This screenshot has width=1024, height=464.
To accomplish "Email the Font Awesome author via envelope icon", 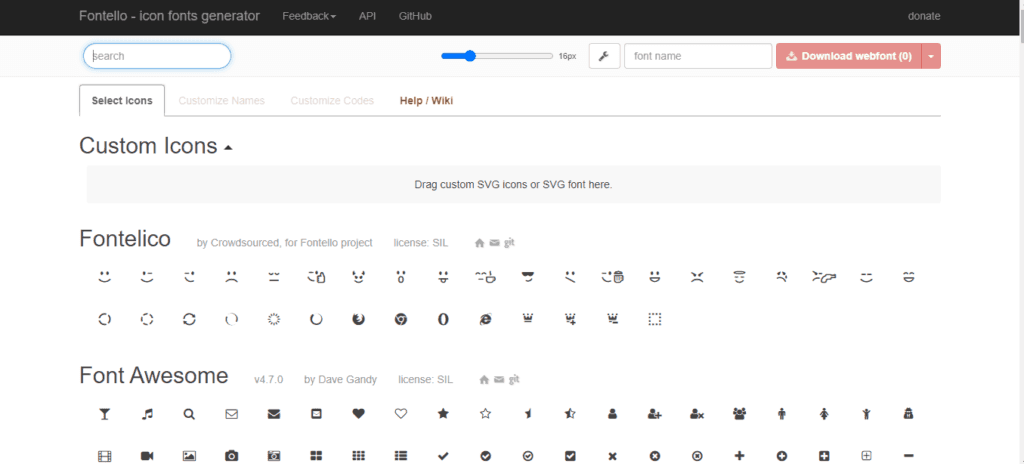I will [499, 380].
